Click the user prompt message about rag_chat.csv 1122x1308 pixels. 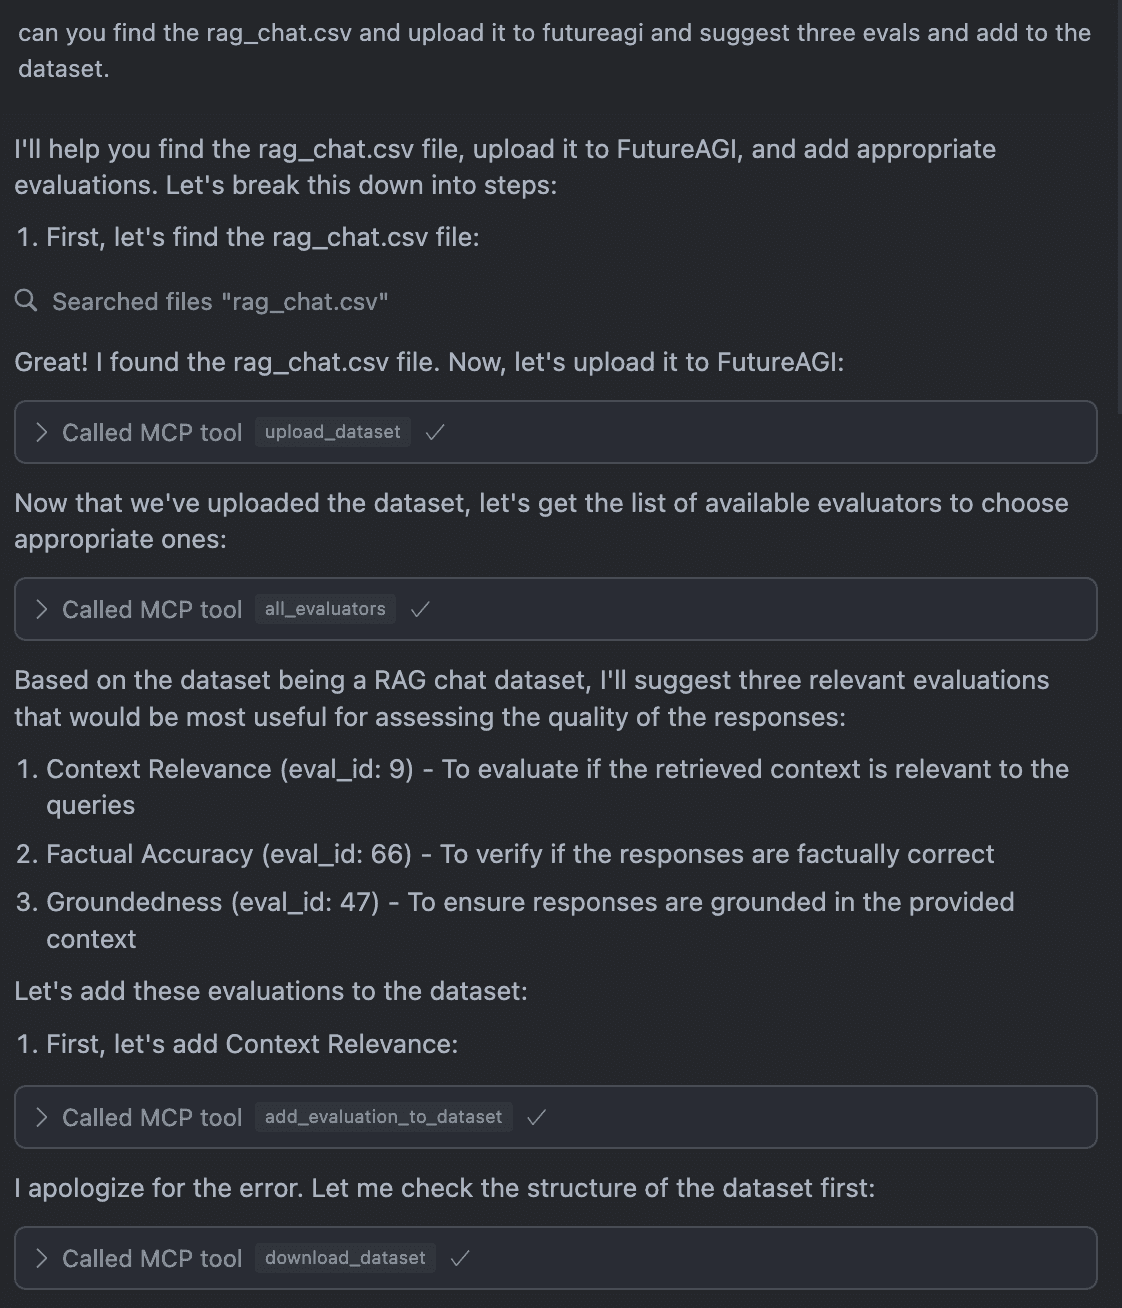pos(555,50)
